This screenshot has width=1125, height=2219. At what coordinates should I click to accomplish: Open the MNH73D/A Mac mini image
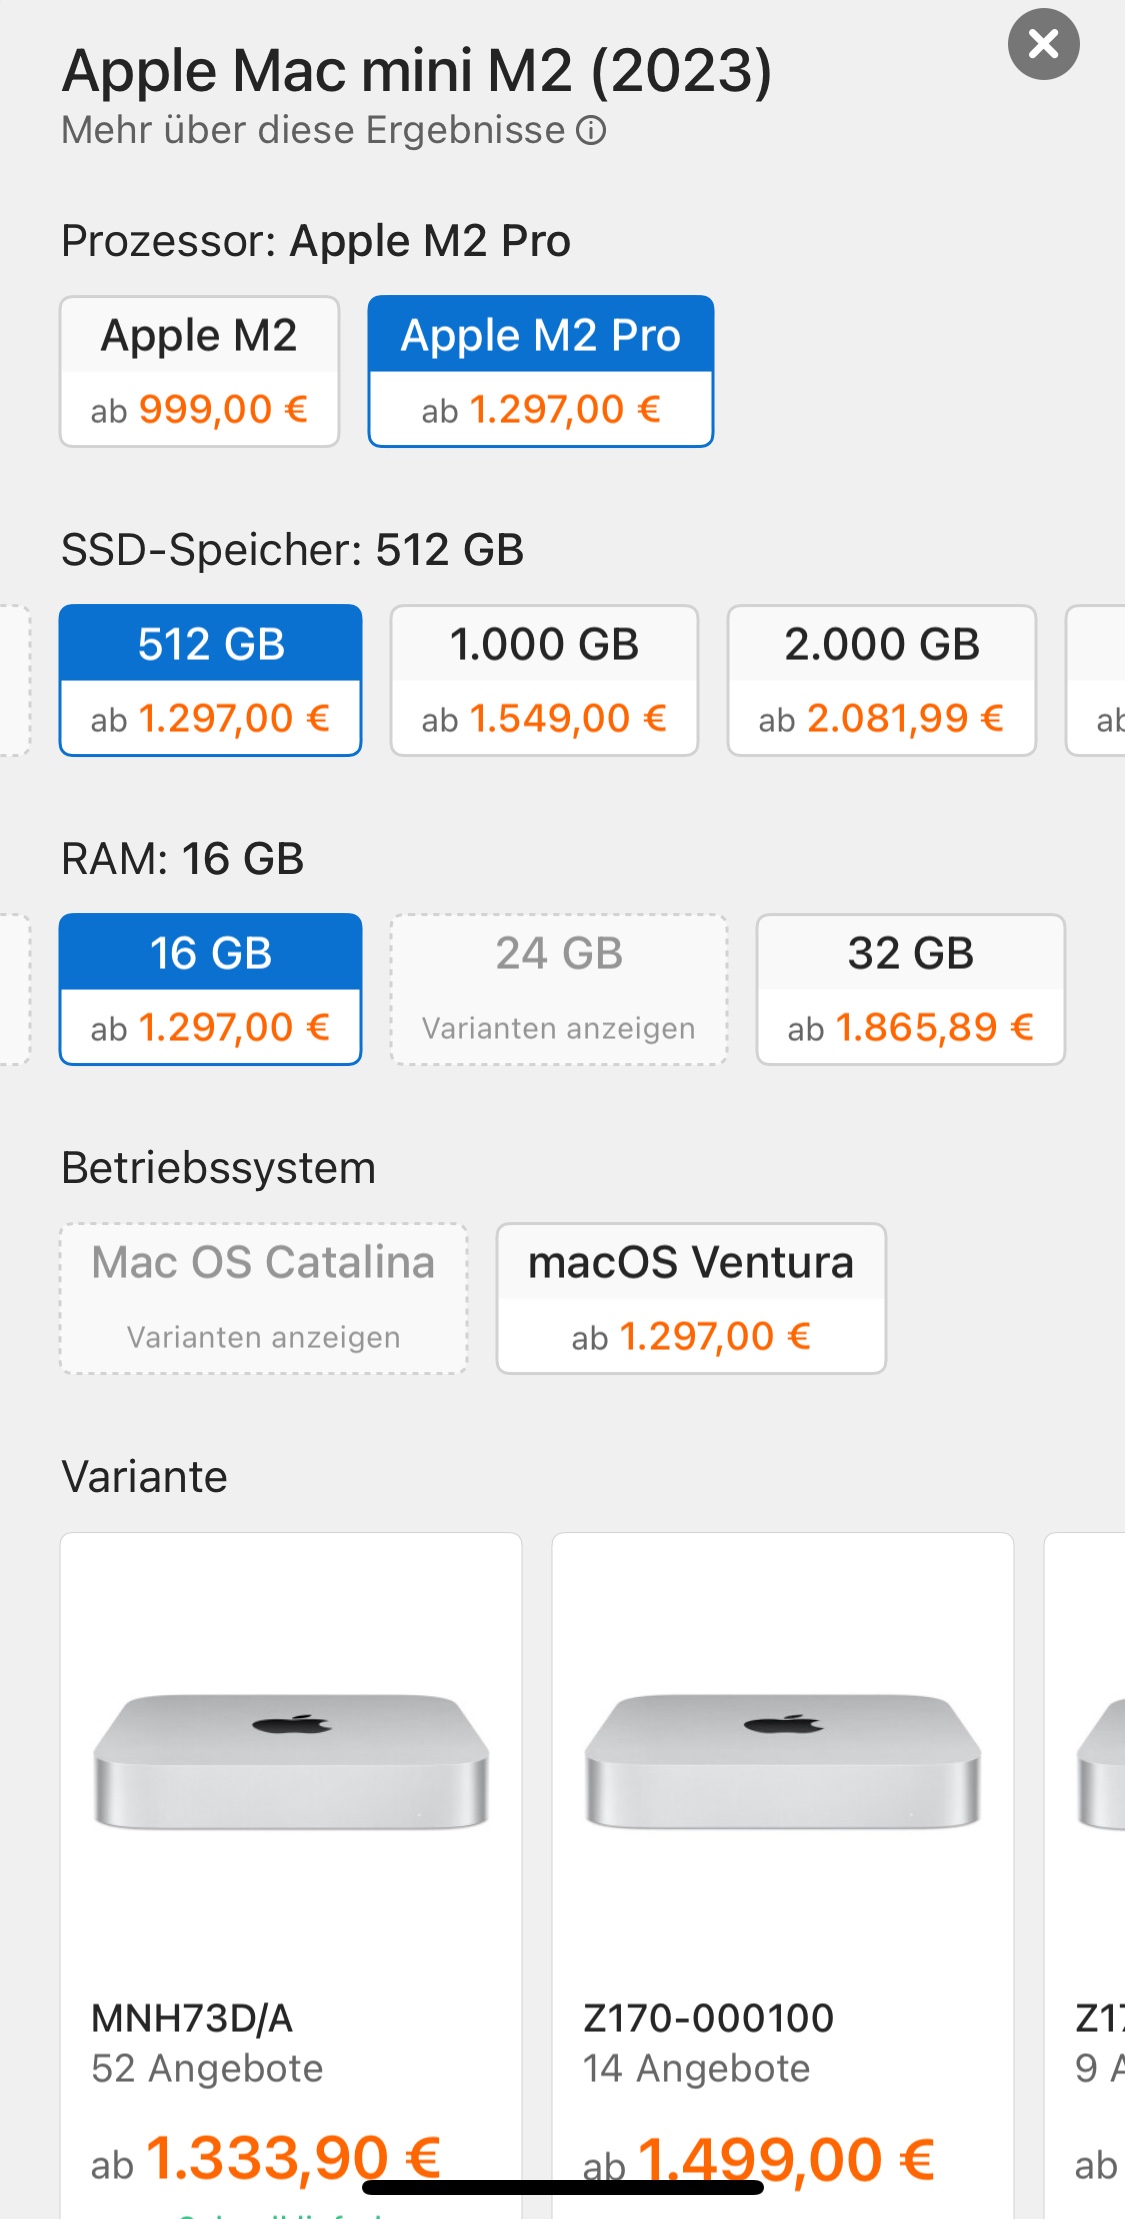coord(291,1762)
